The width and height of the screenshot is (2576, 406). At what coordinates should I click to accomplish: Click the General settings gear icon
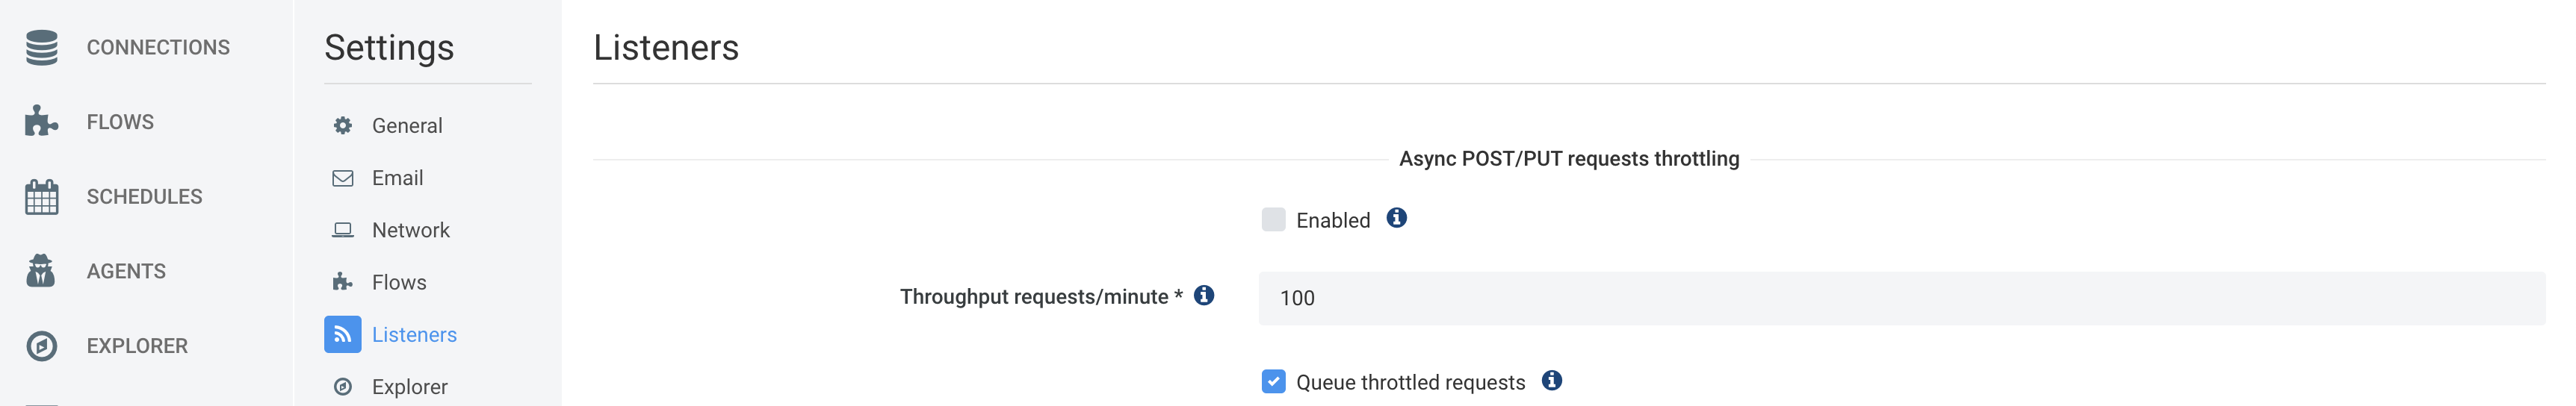pyautogui.click(x=343, y=125)
